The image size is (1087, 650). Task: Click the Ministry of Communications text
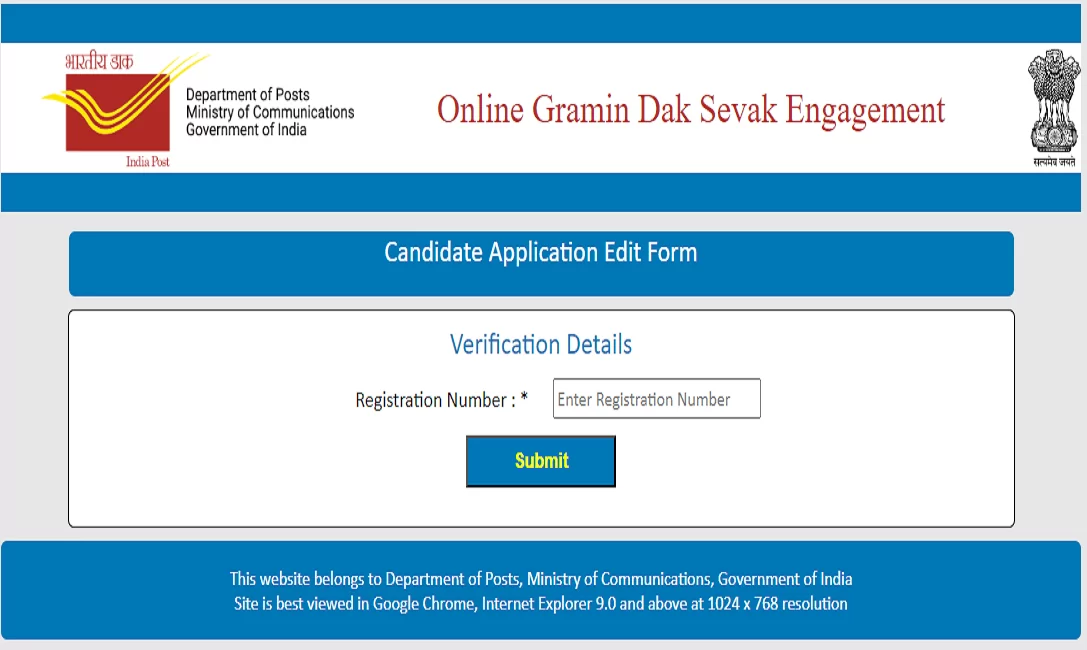[270, 112]
